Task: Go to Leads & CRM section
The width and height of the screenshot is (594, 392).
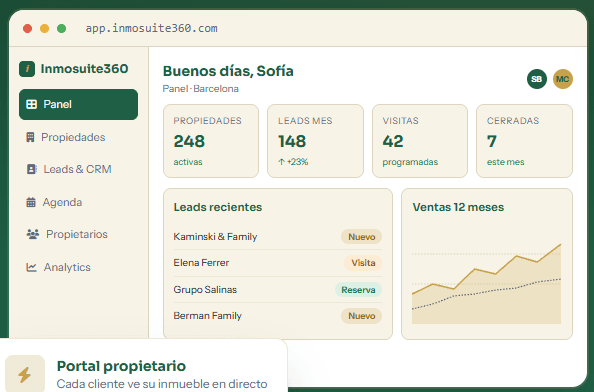Action: click(x=78, y=169)
